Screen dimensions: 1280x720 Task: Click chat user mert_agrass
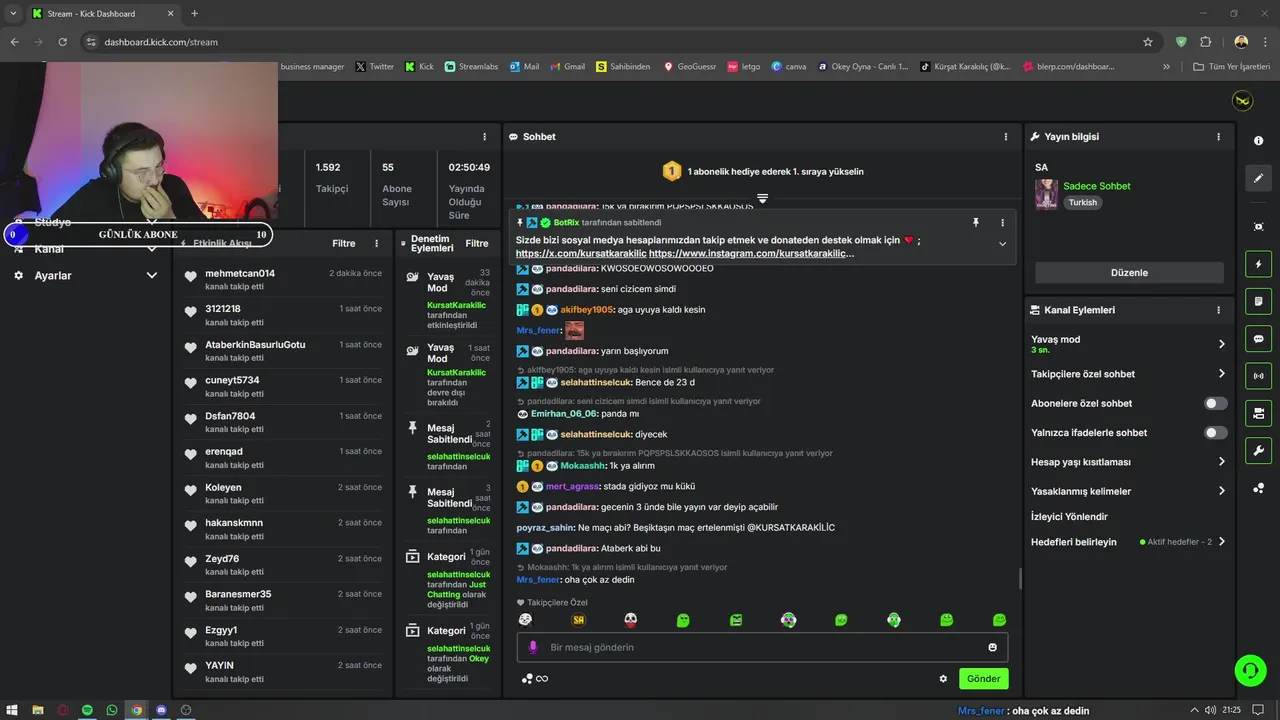(x=573, y=486)
